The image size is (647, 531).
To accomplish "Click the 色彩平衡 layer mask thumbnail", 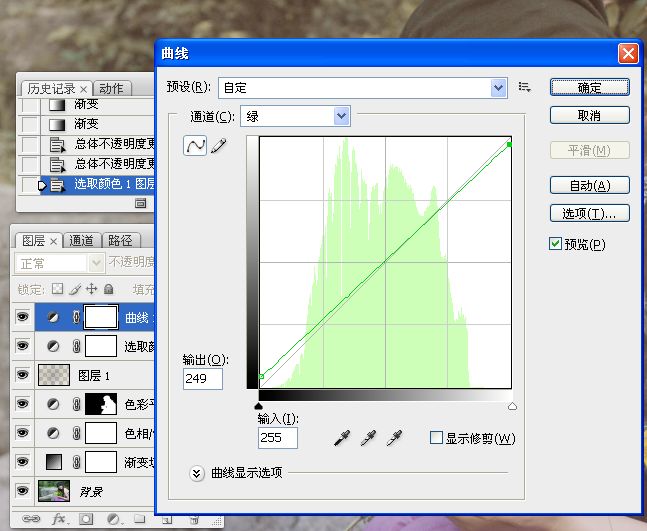I will (101, 404).
